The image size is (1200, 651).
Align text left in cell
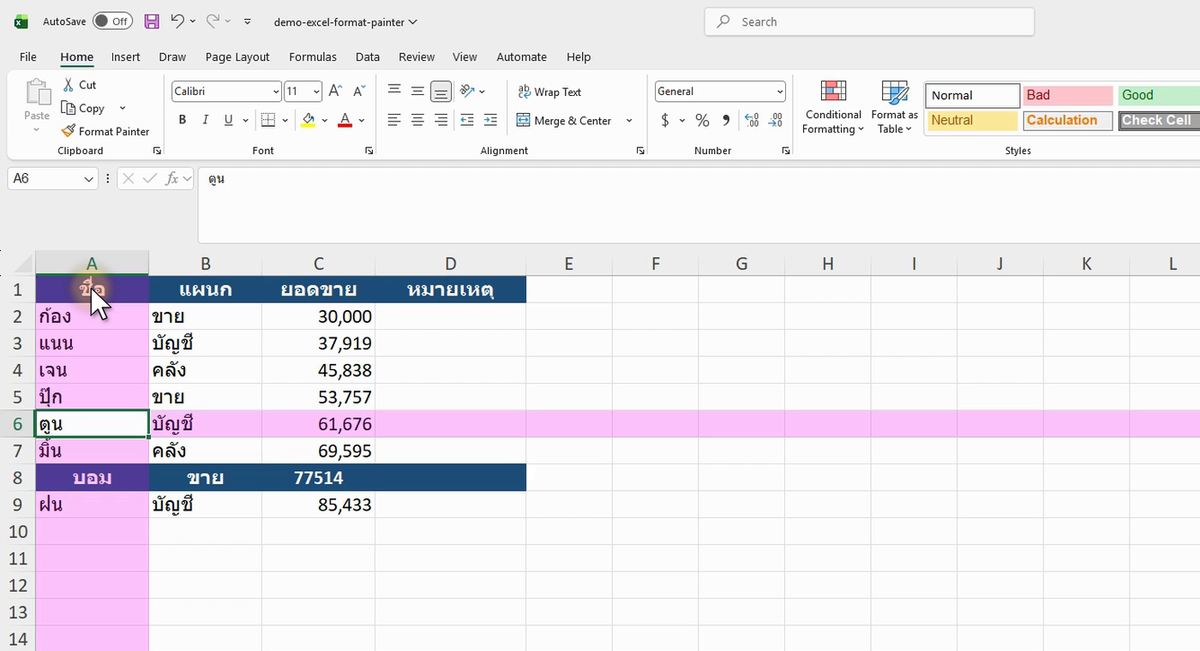coord(394,120)
